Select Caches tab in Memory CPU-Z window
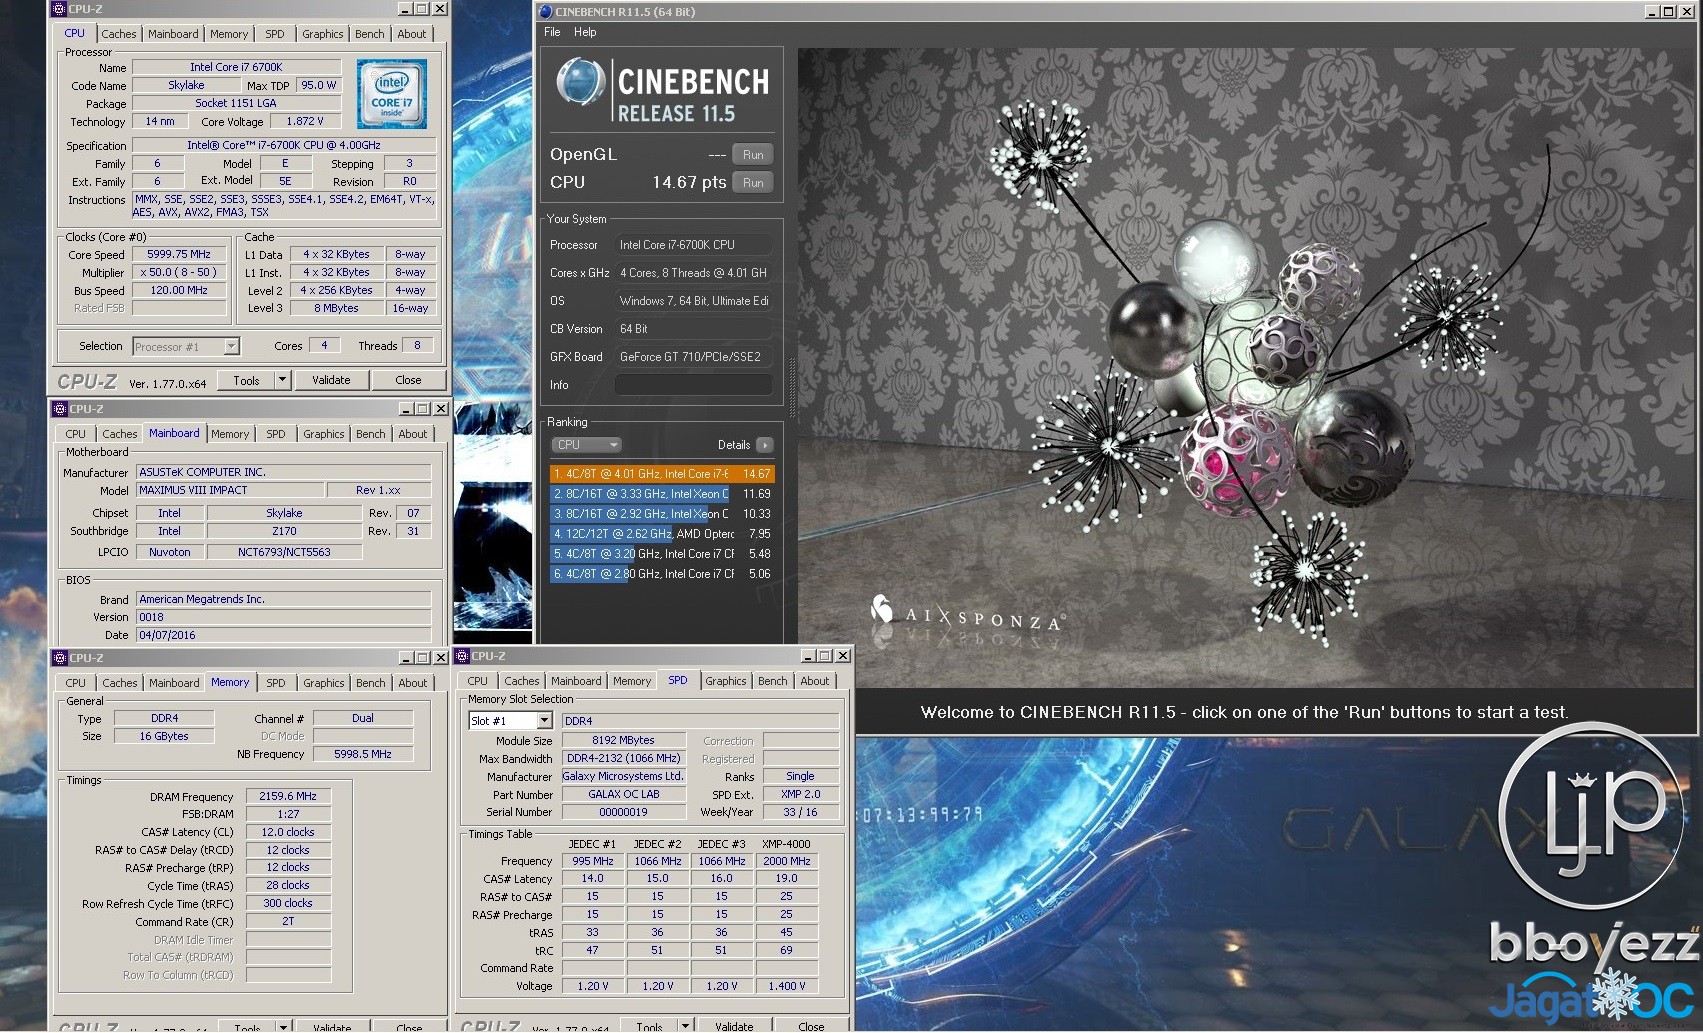 point(119,683)
